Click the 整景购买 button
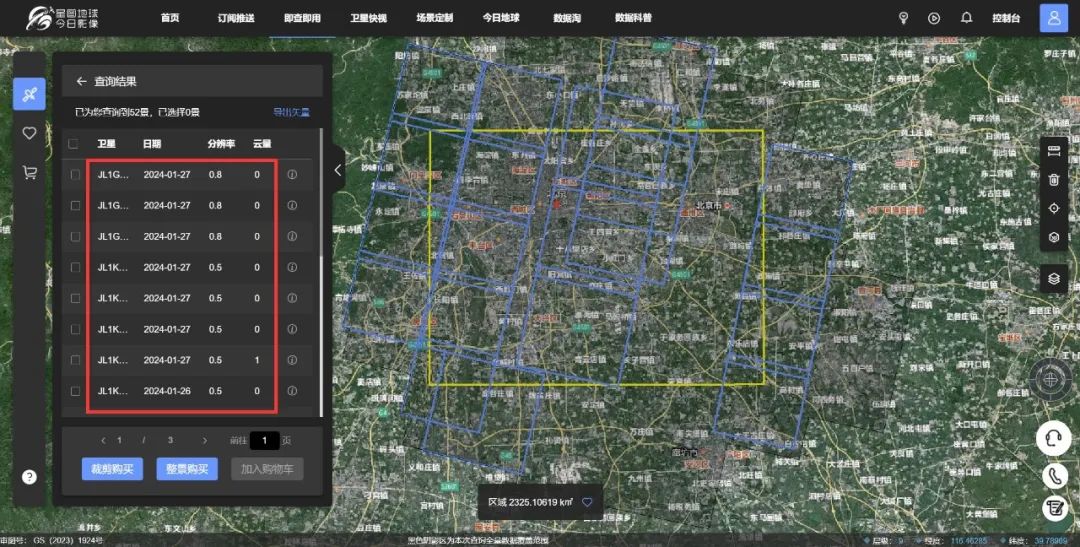Image resolution: width=1080 pixels, height=547 pixels. point(187,469)
